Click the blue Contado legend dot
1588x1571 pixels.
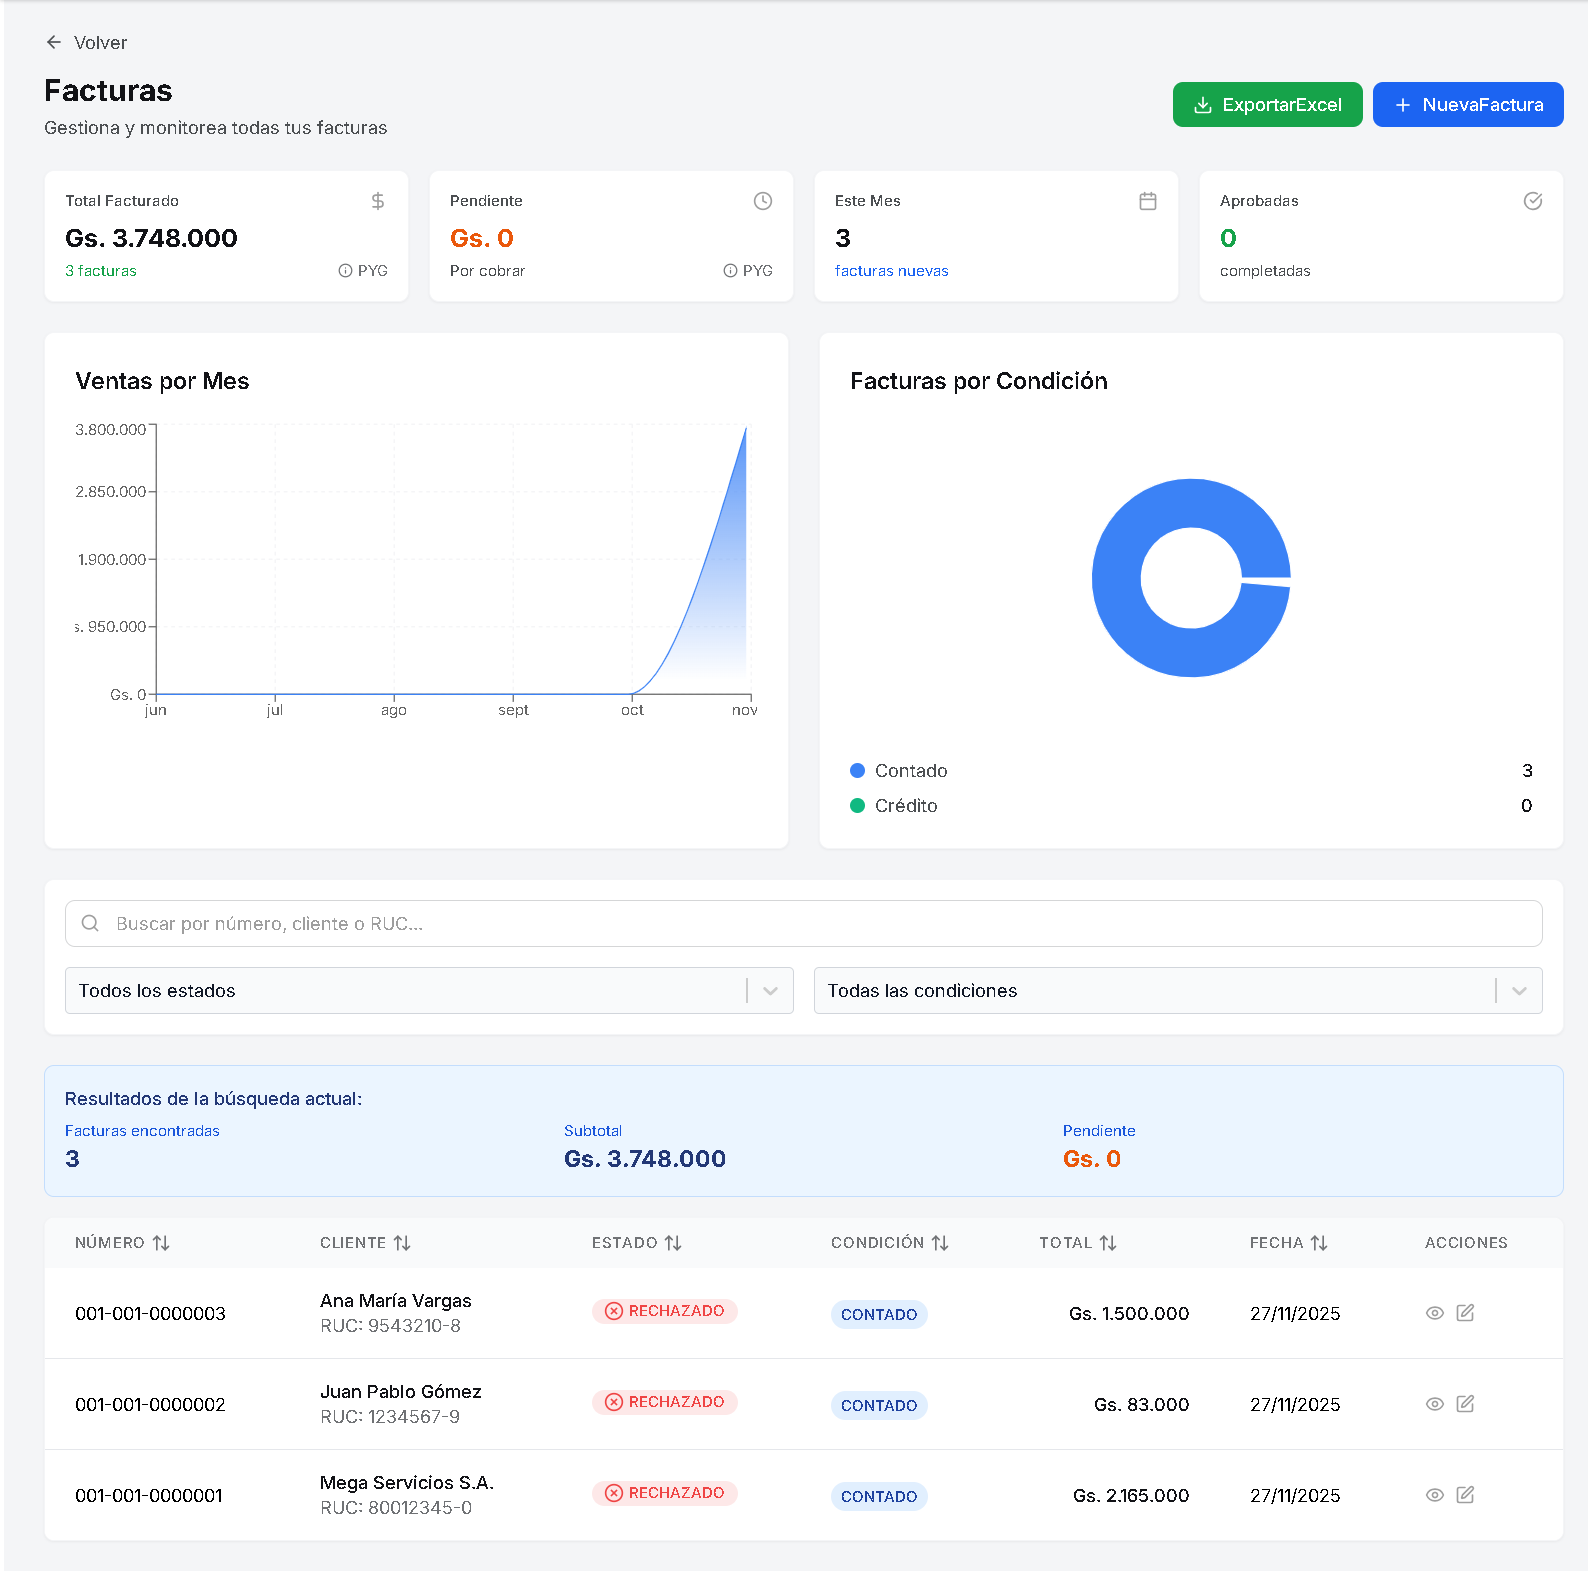tap(857, 771)
